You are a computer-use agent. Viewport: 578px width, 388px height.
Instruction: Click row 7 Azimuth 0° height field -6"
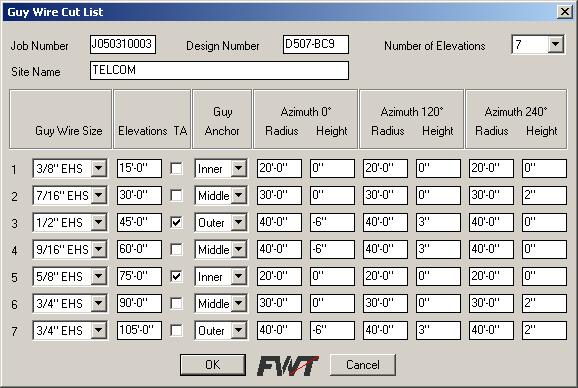(x=332, y=330)
